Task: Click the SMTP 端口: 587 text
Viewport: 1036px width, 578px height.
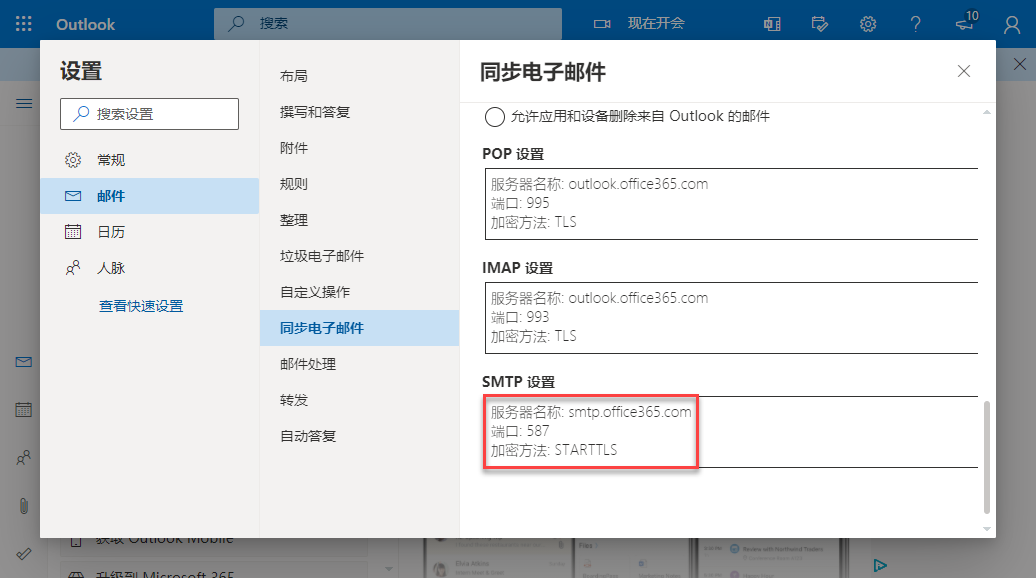Action: pos(520,431)
